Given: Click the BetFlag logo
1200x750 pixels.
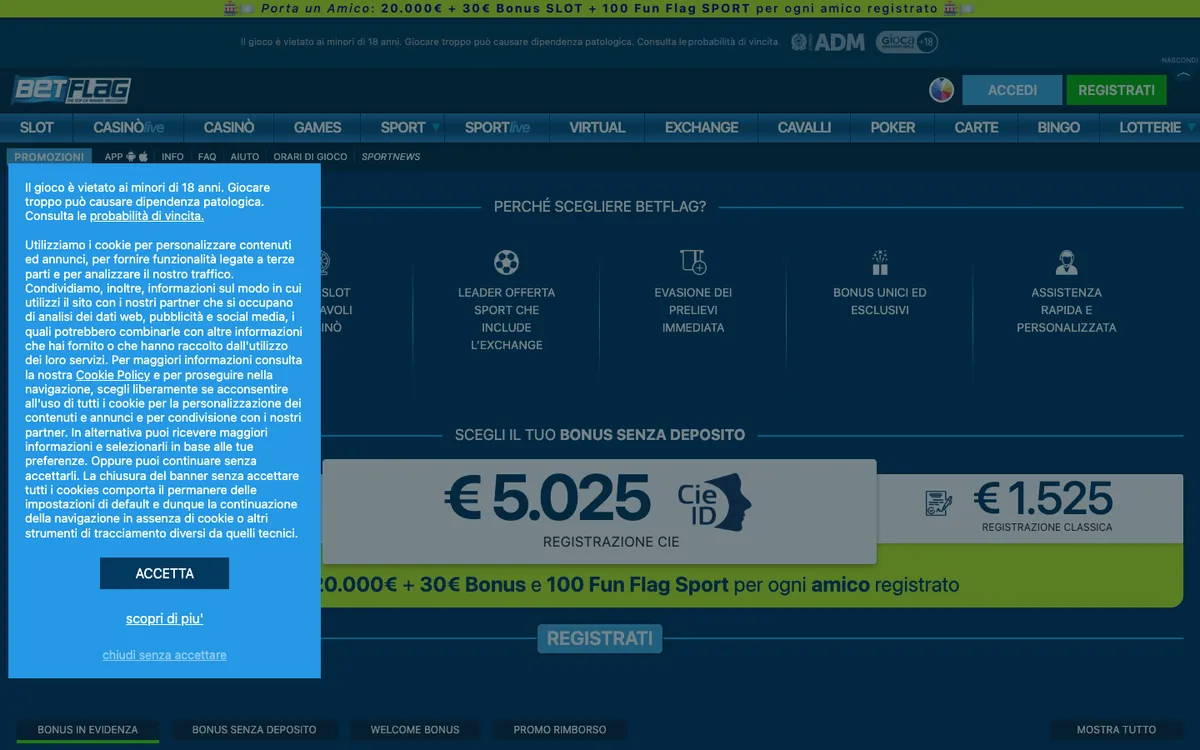Looking at the screenshot, I should 71,90.
